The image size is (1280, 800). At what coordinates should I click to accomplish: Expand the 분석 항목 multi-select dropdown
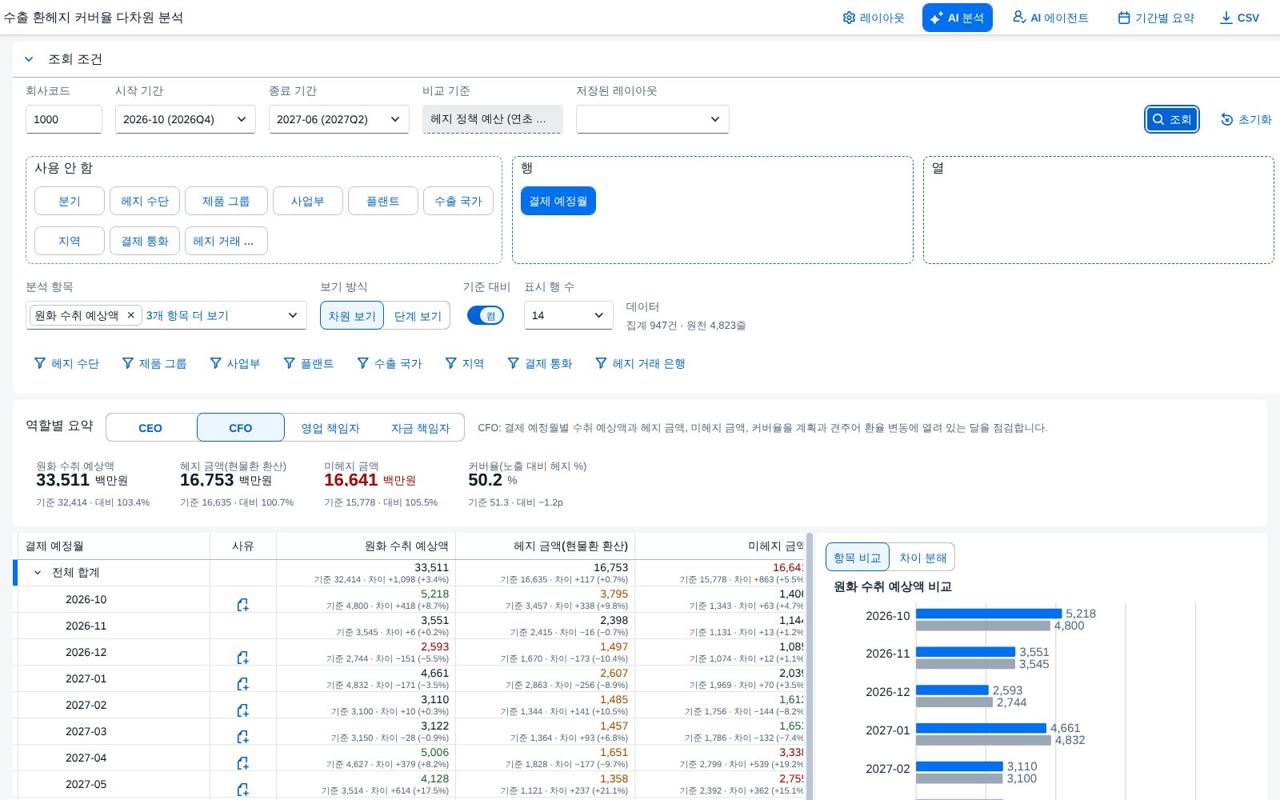tap(293, 315)
